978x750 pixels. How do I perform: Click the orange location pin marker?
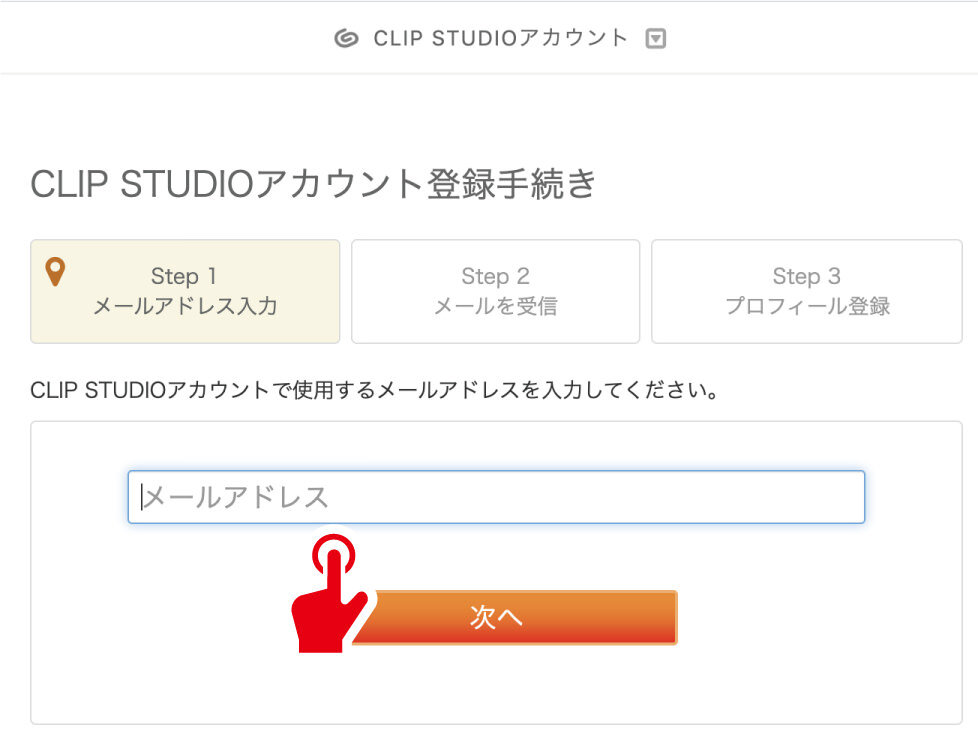coord(57,272)
